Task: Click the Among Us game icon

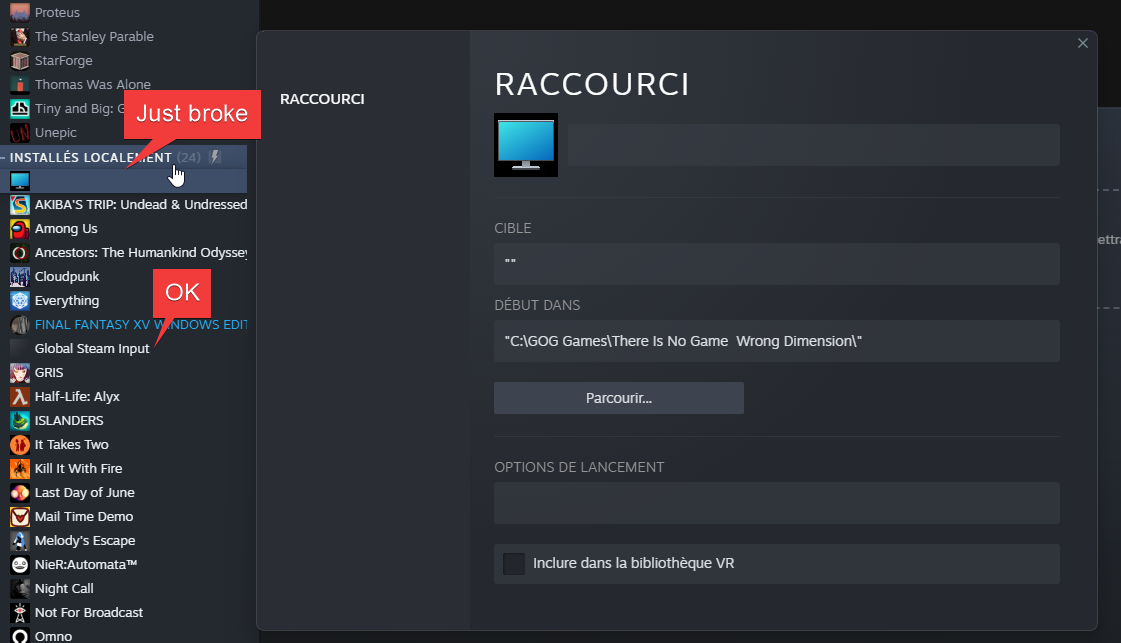Action: [20, 228]
